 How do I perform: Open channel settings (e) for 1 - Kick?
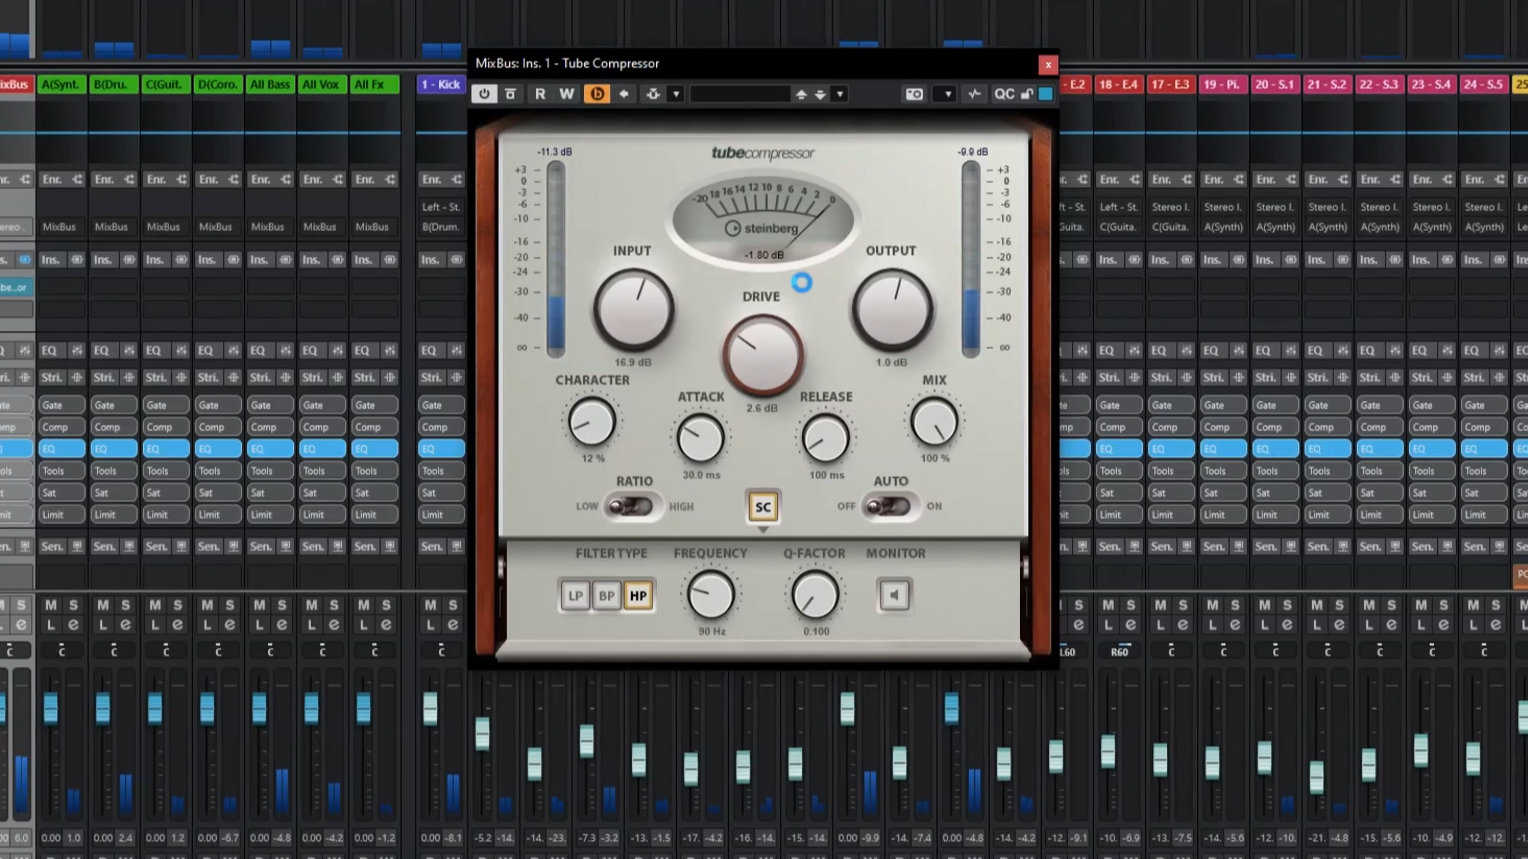pos(453,625)
